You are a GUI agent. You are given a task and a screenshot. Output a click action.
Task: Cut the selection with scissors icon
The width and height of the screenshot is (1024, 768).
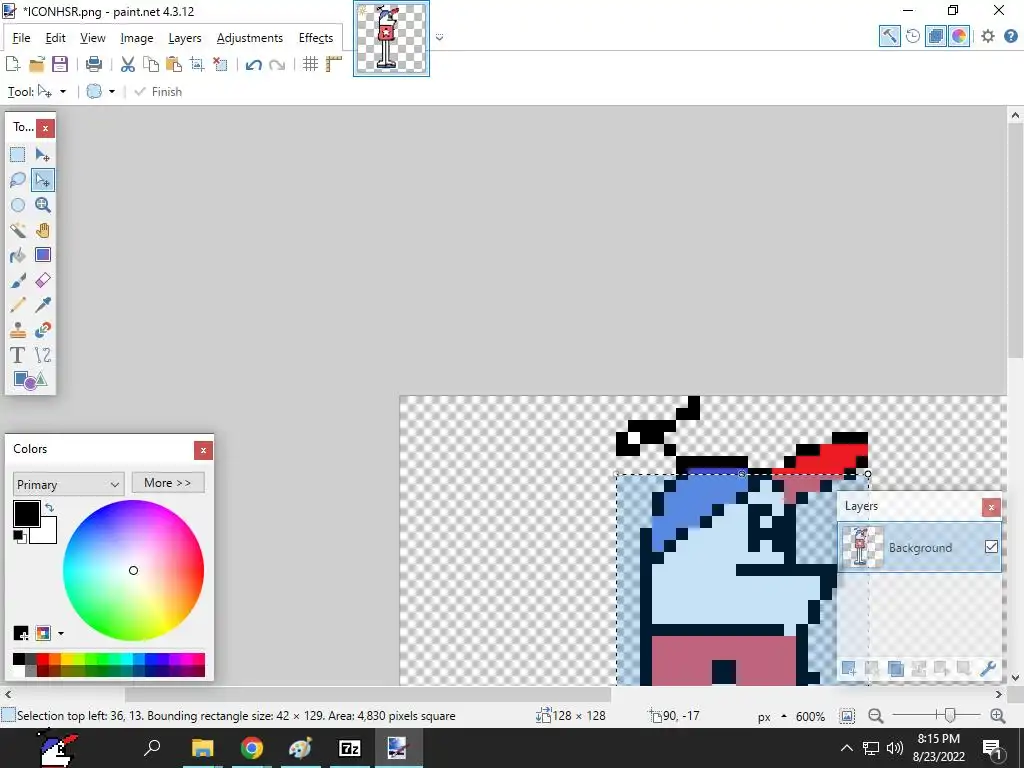[128, 64]
